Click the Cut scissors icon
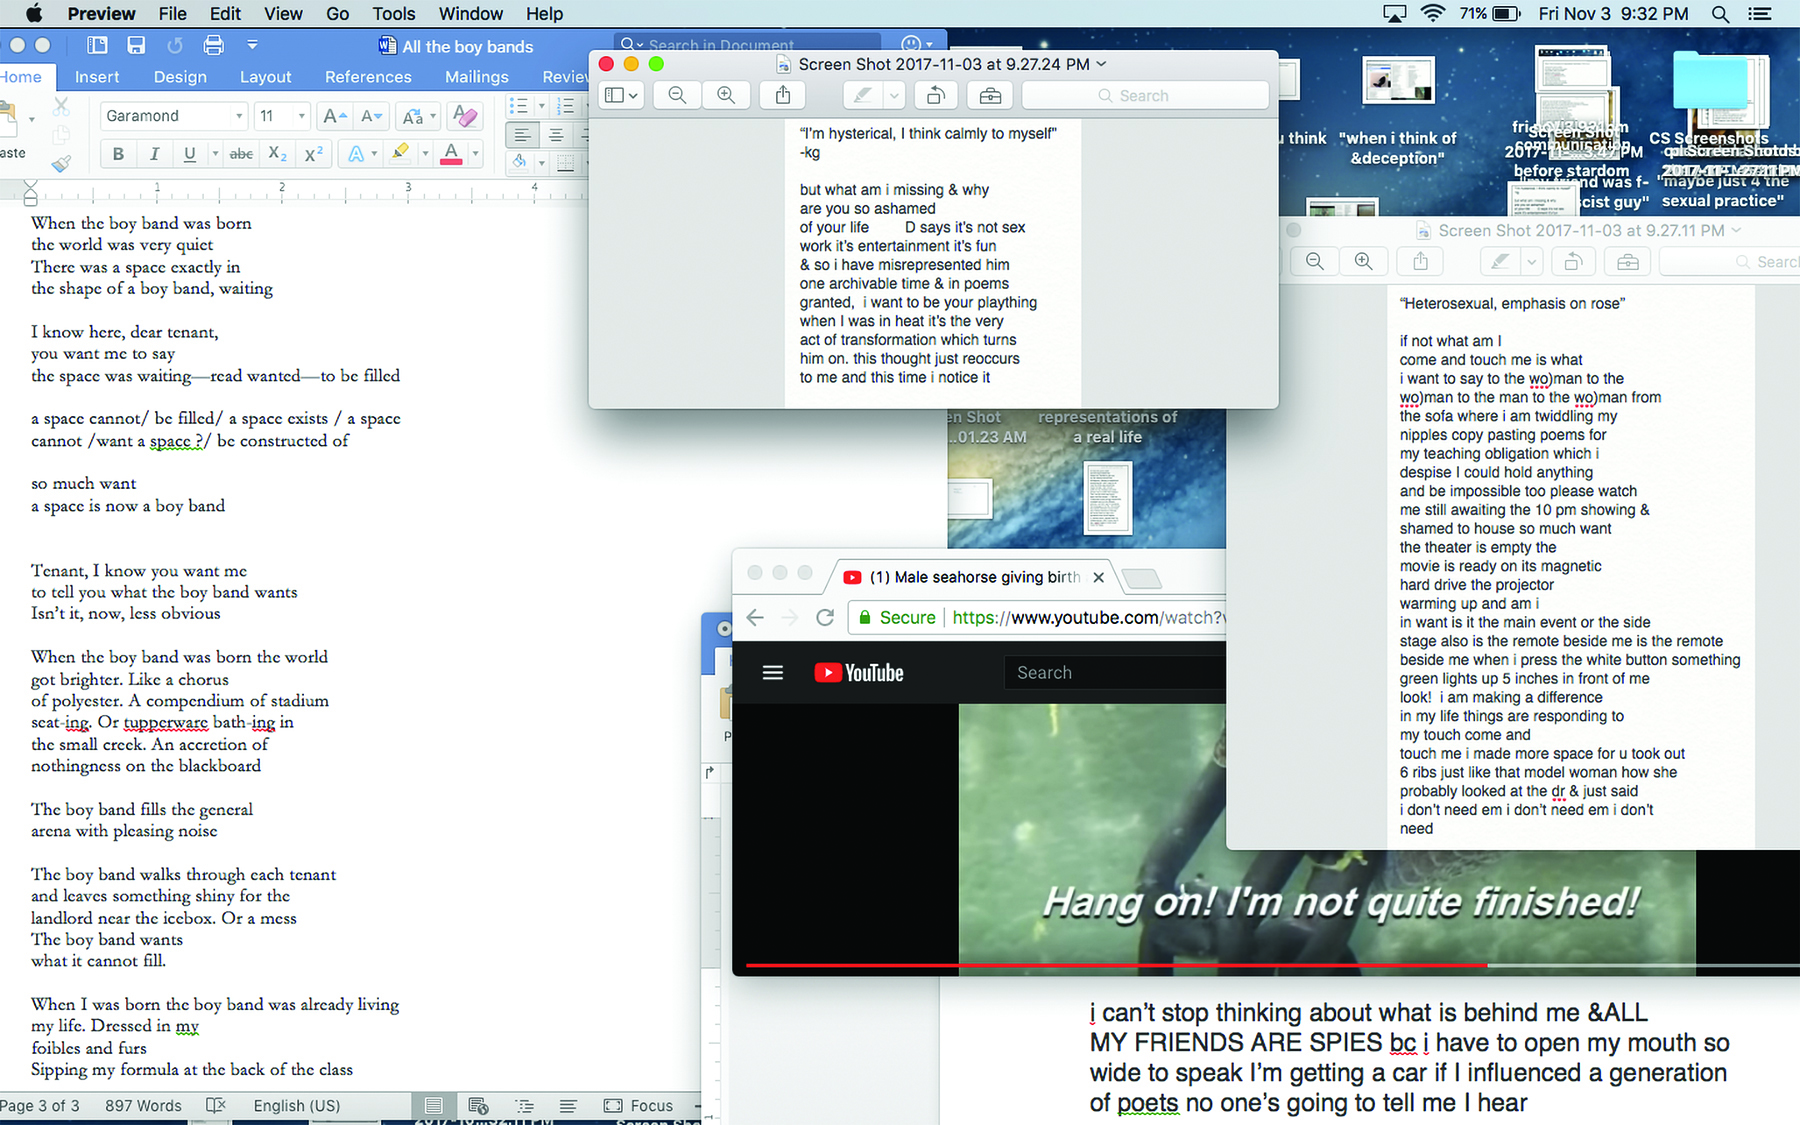The width and height of the screenshot is (1800, 1125). 62,106
